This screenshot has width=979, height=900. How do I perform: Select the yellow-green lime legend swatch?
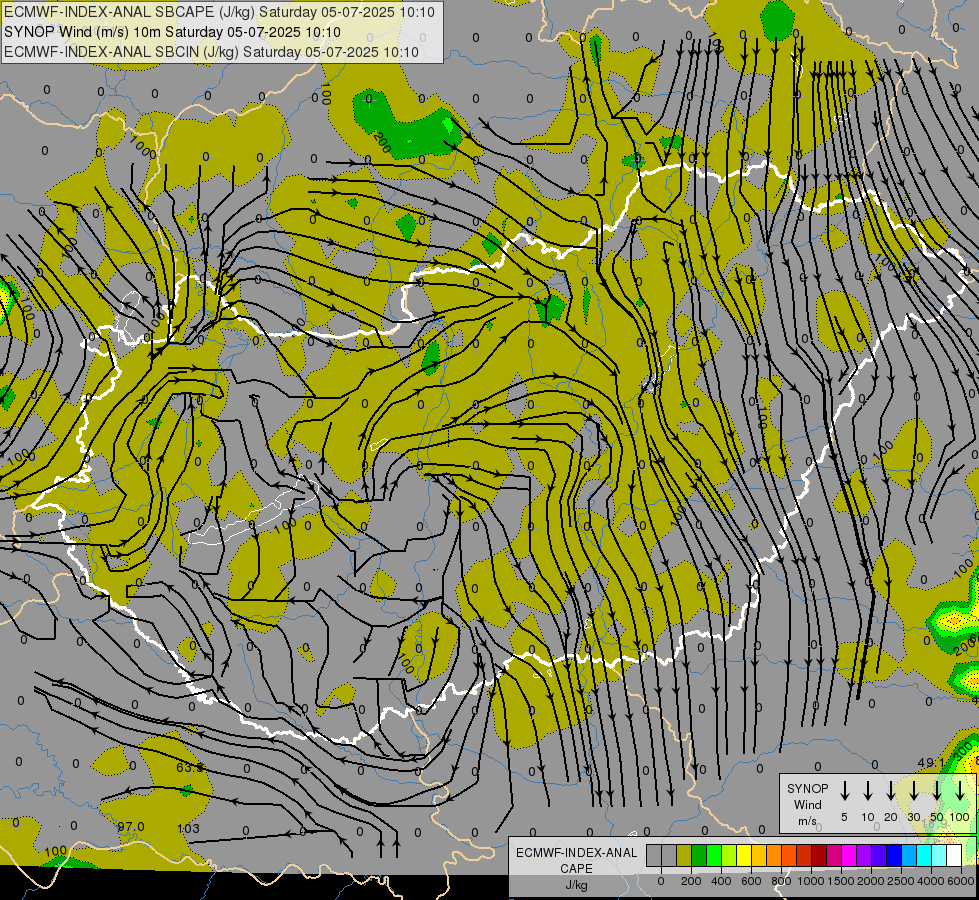pos(729,855)
